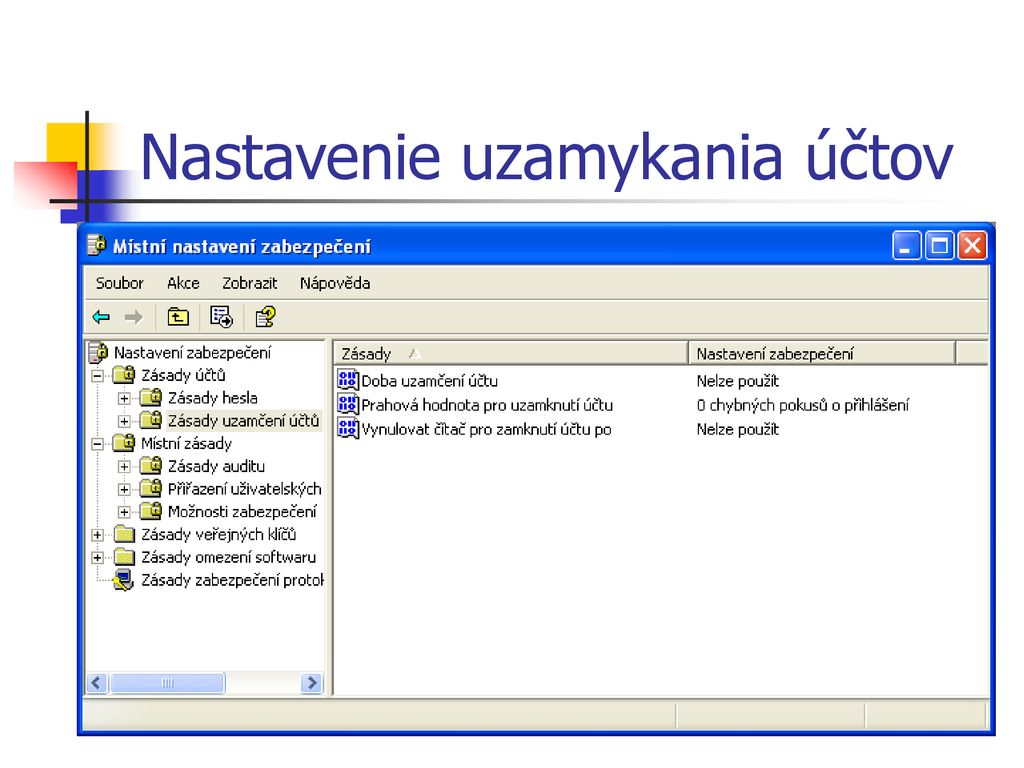Click the Nastavení zabezpečení root node icon
Screen dimensions: 1024x768
(99, 352)
